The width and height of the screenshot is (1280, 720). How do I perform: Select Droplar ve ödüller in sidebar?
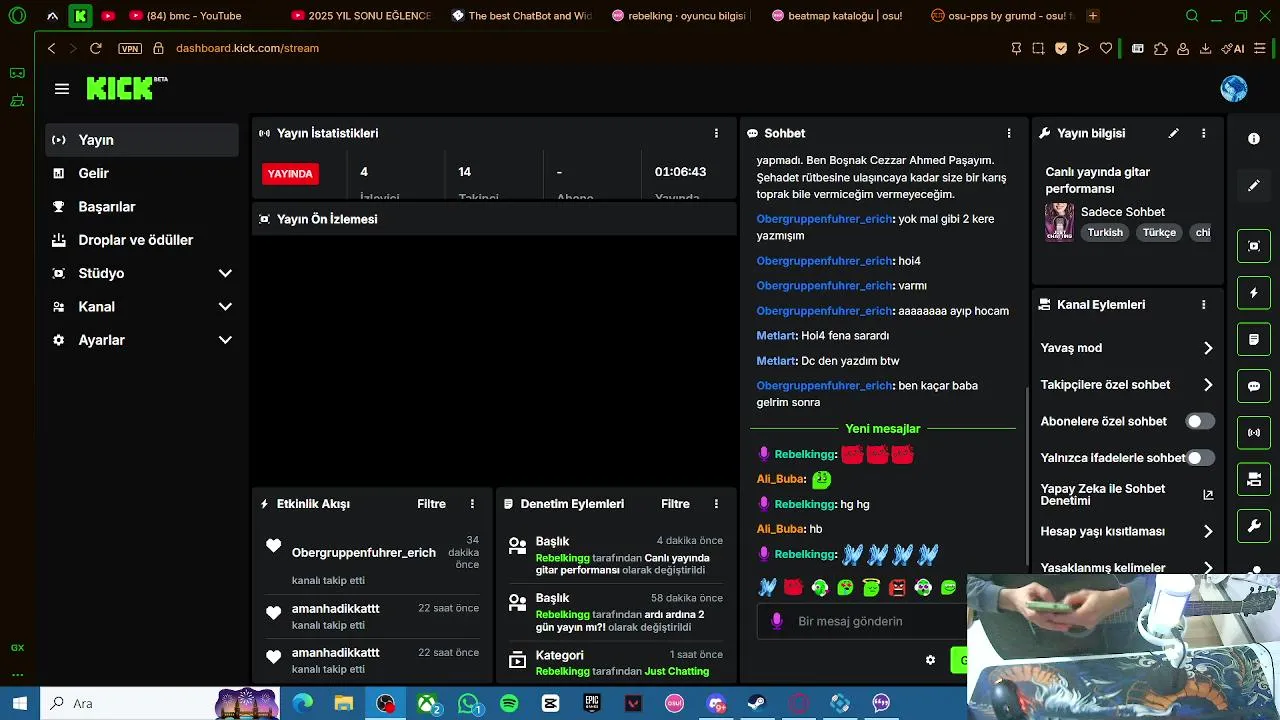pyautogui.click(x=142, y=240)
